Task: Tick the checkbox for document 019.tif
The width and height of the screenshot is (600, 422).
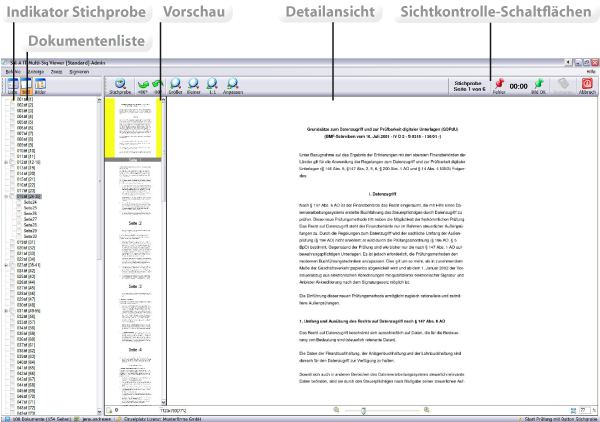Action: tap(13, 241)
